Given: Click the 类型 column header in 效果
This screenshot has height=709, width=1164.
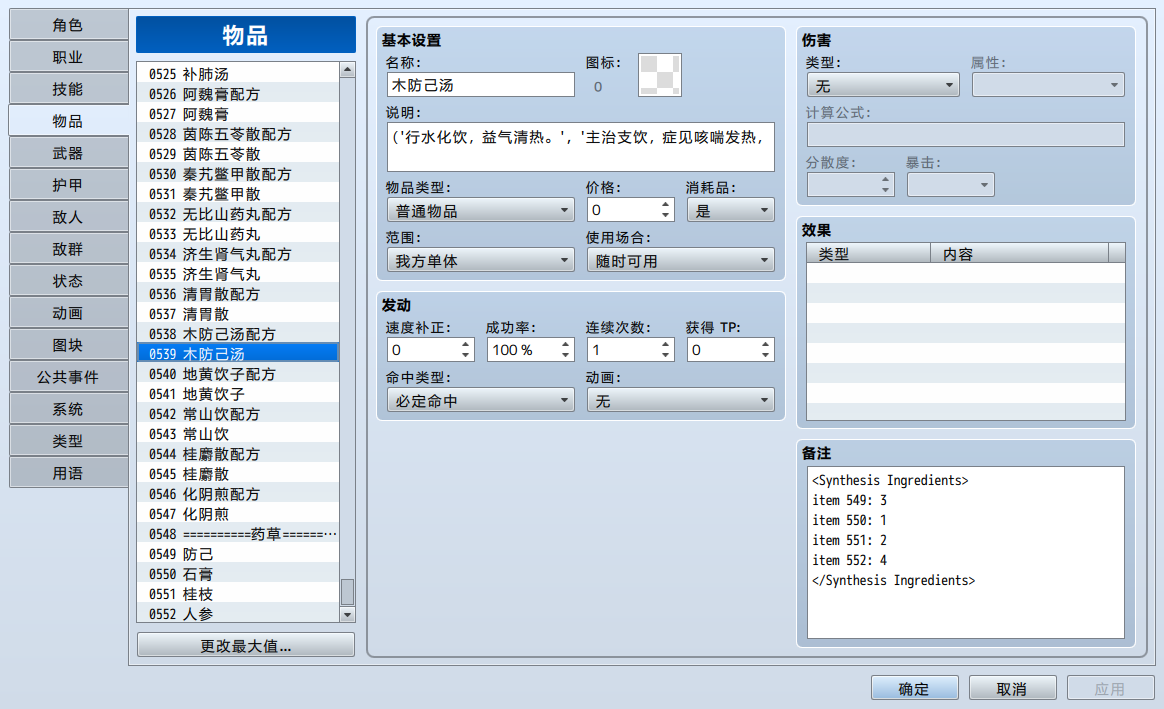Looking at the screenshot, I should click(869, 254).
